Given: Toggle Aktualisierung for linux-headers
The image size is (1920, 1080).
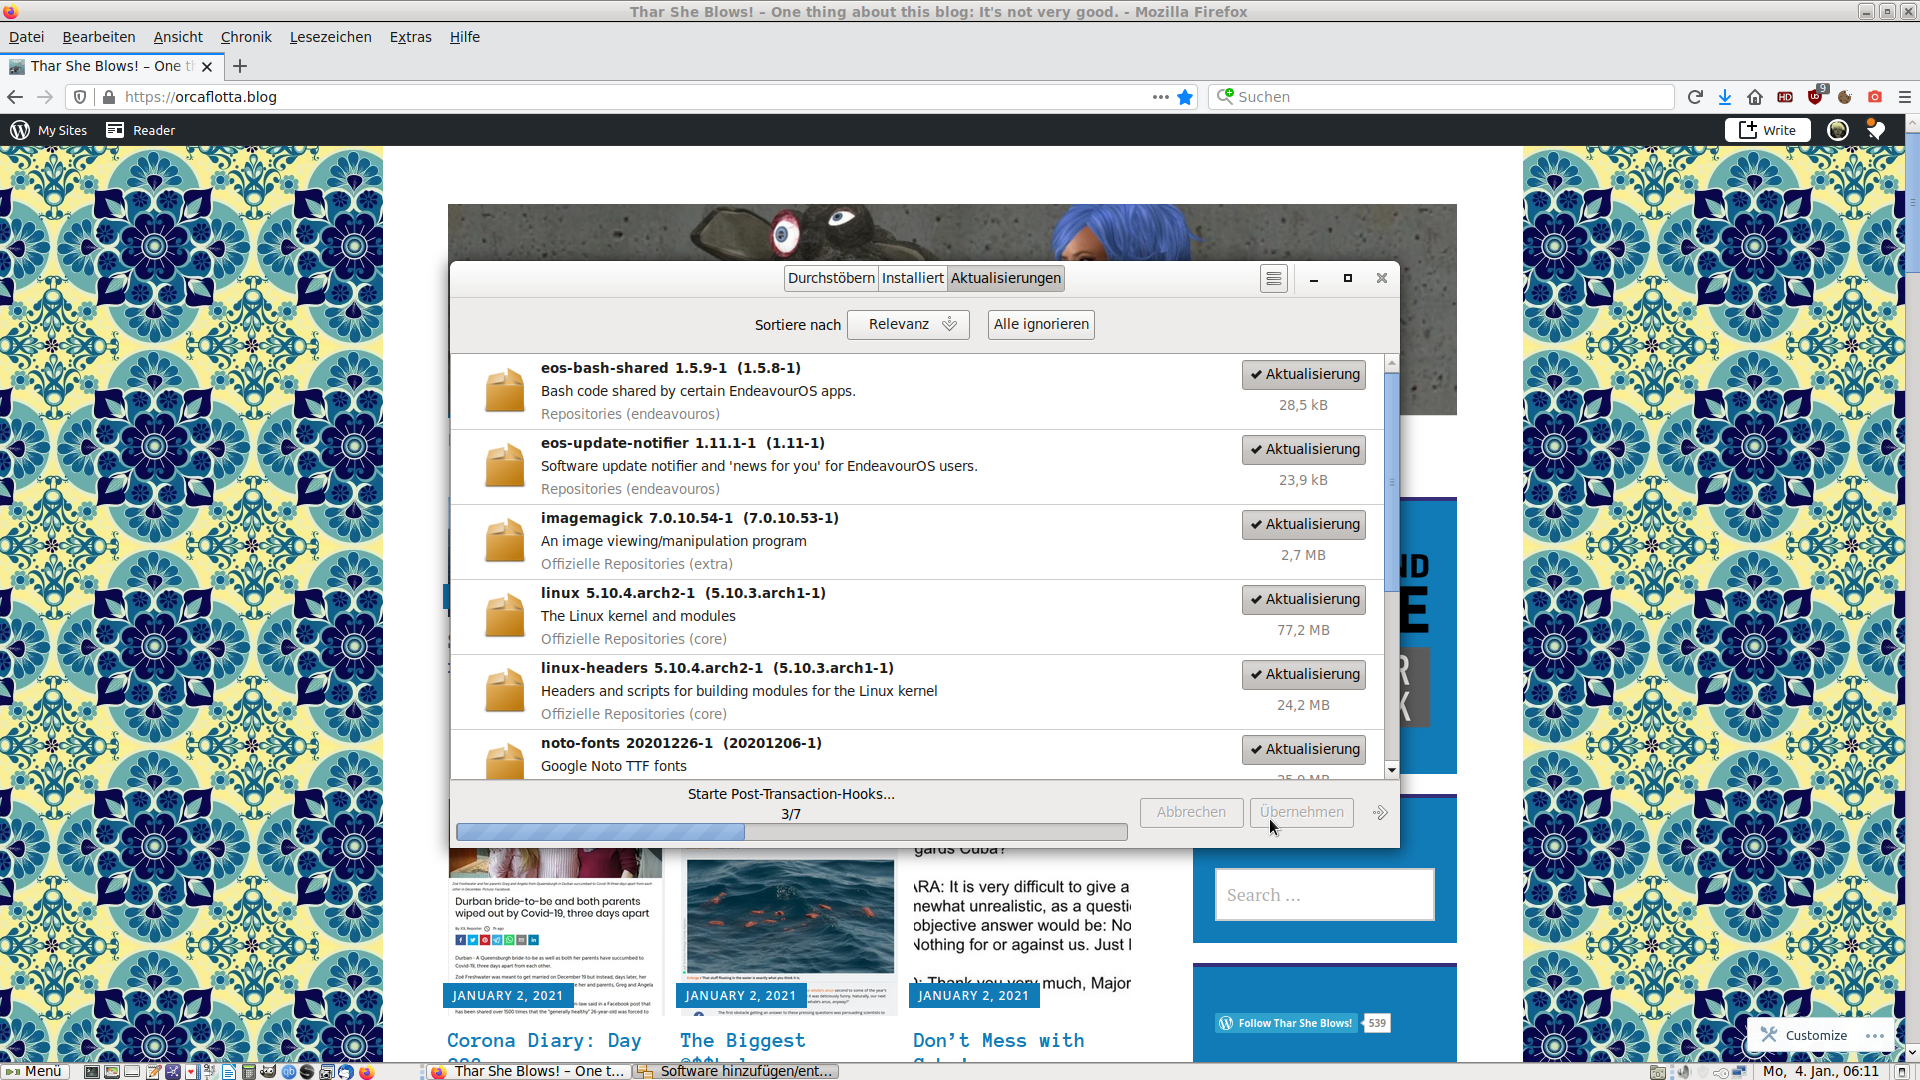Looking at the screenshot, I should pyautogui.click(x=1304, y=674).
